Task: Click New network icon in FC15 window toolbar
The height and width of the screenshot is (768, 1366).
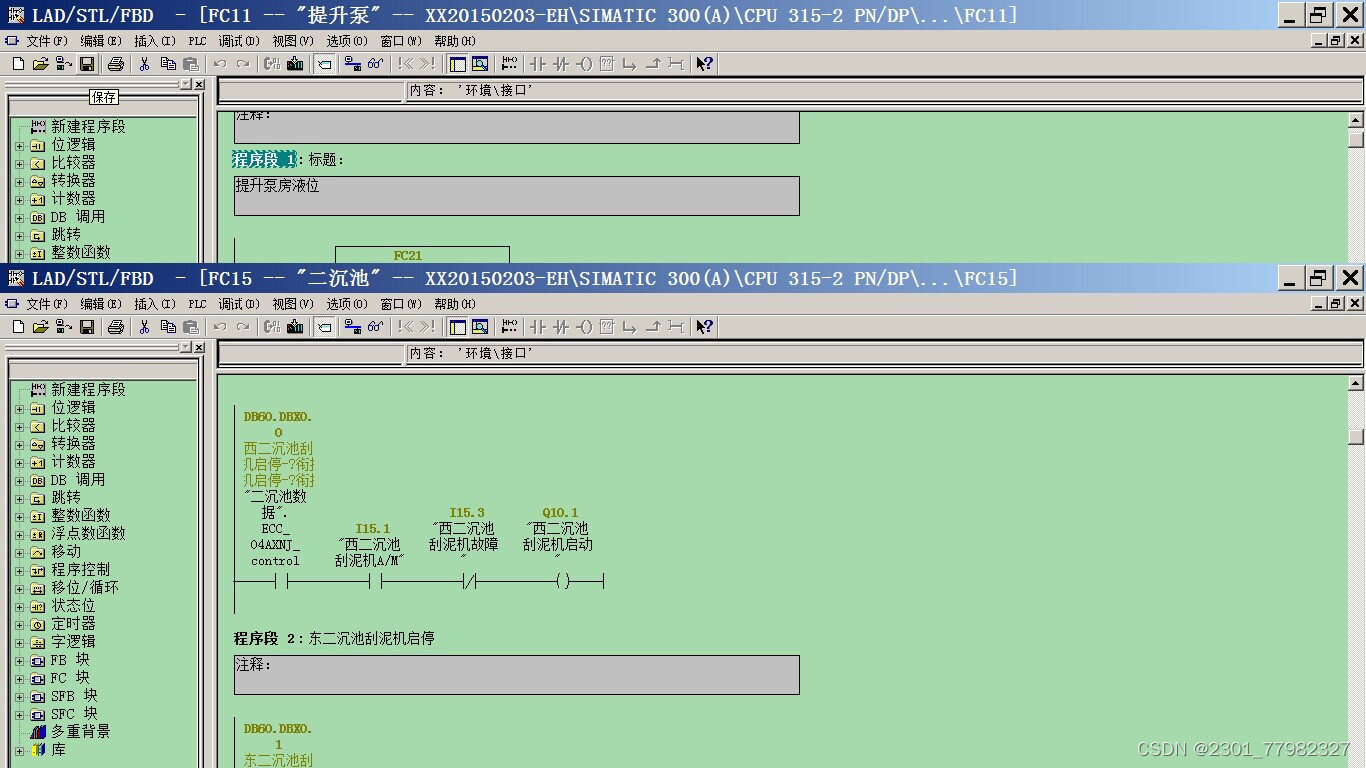Action: pyautogui.click(x=510, y=327)
